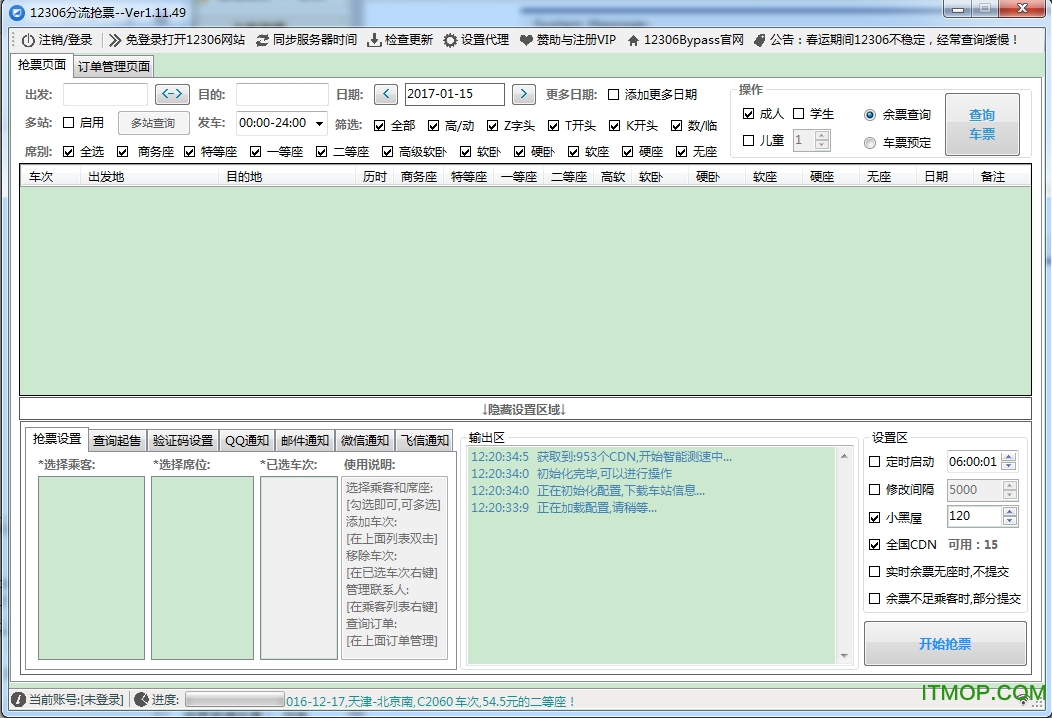Click the sync server time icon
This screenshot has height=718, width=1052.
click(262, 40)
